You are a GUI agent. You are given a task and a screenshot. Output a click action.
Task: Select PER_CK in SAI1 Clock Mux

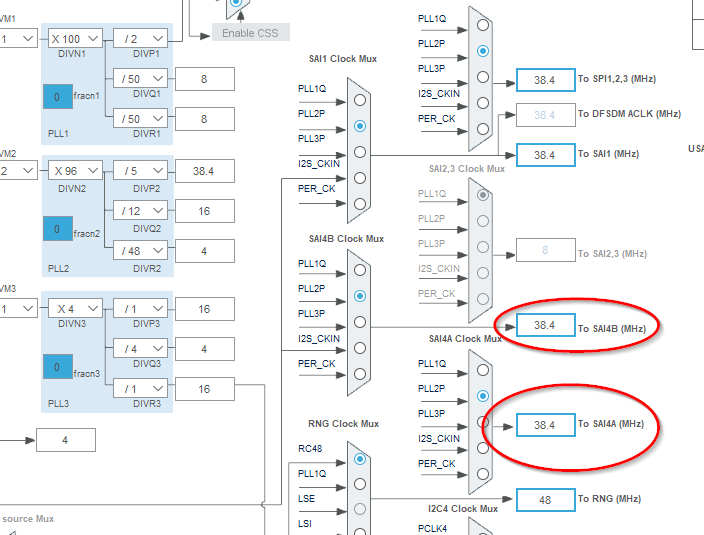pyautogui.click(x=360, y=204)
